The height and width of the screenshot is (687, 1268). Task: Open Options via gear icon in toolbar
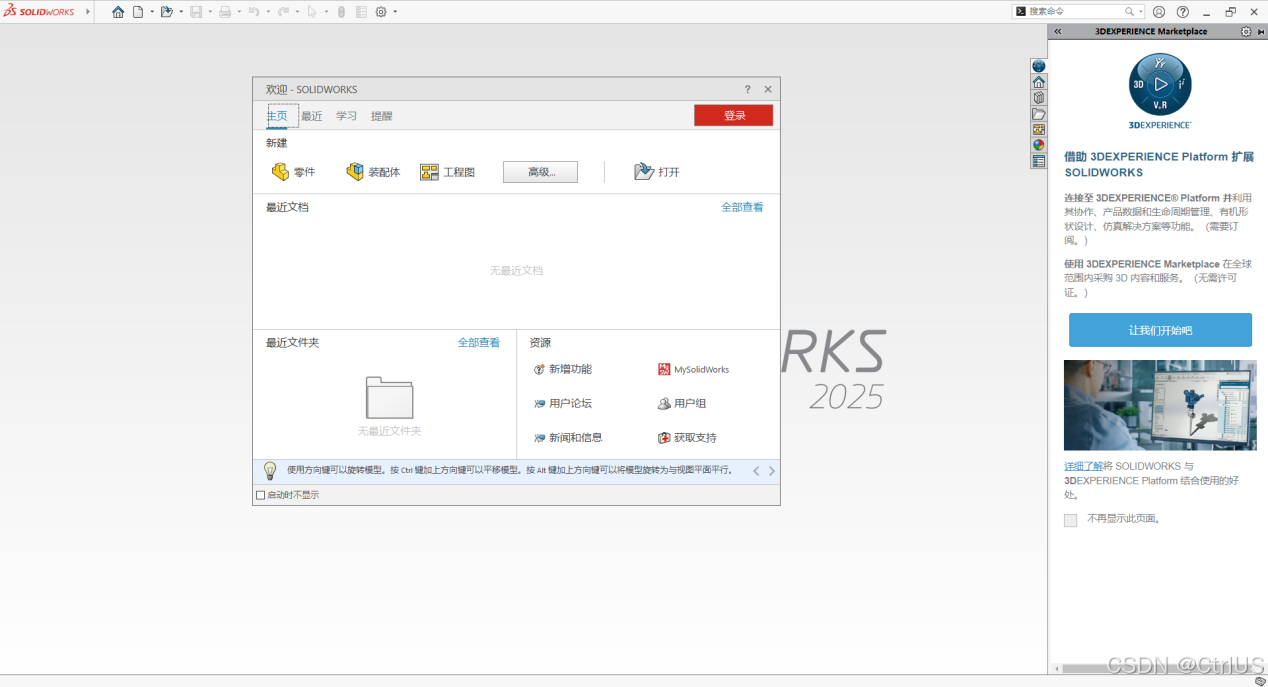click(x=381, y=12)
